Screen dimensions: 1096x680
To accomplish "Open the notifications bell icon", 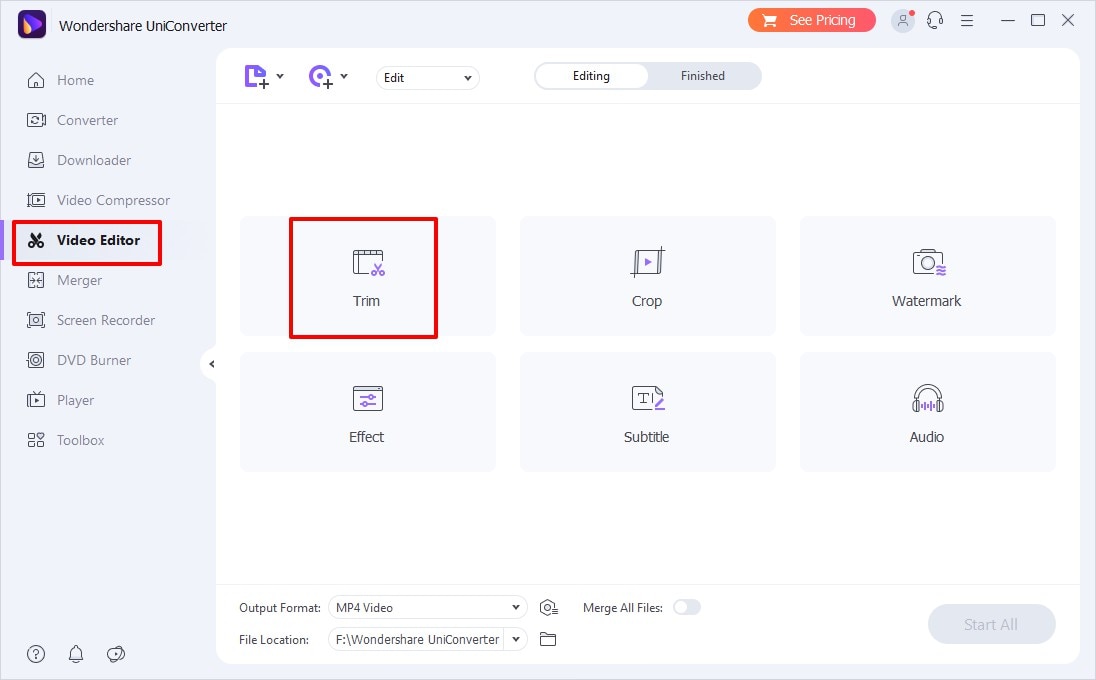I will tap(75, 654).
